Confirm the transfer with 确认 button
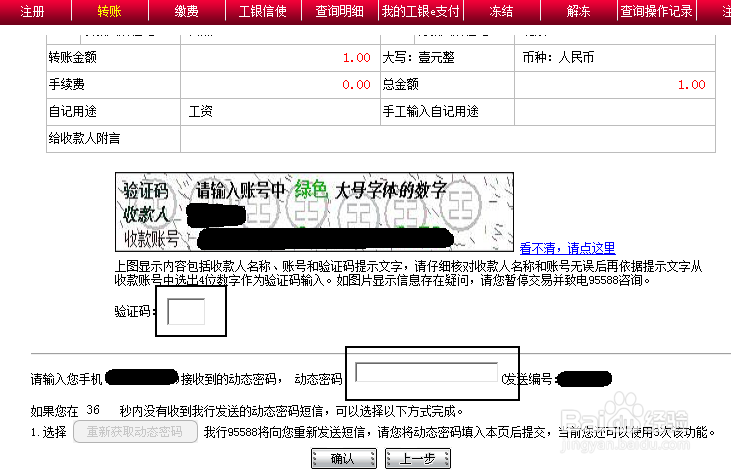This screenshot has height=470, width=731. [344, 459]
